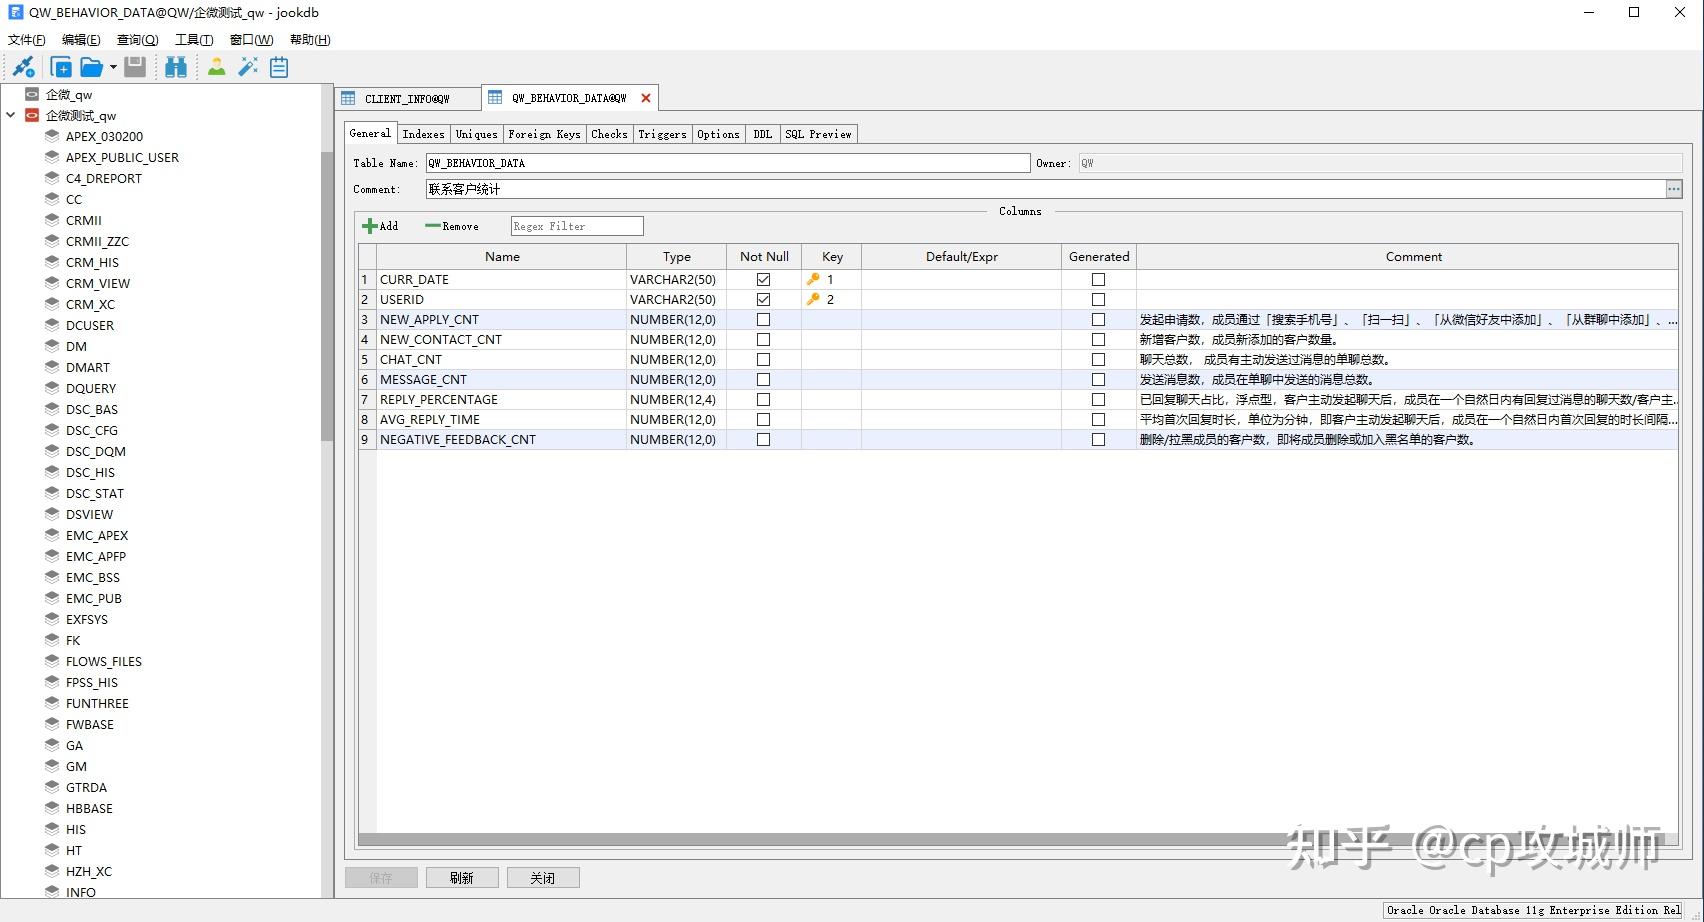
Task: Toggle the Generated checkbox for USERID
Action: (x=1098, y=299)
